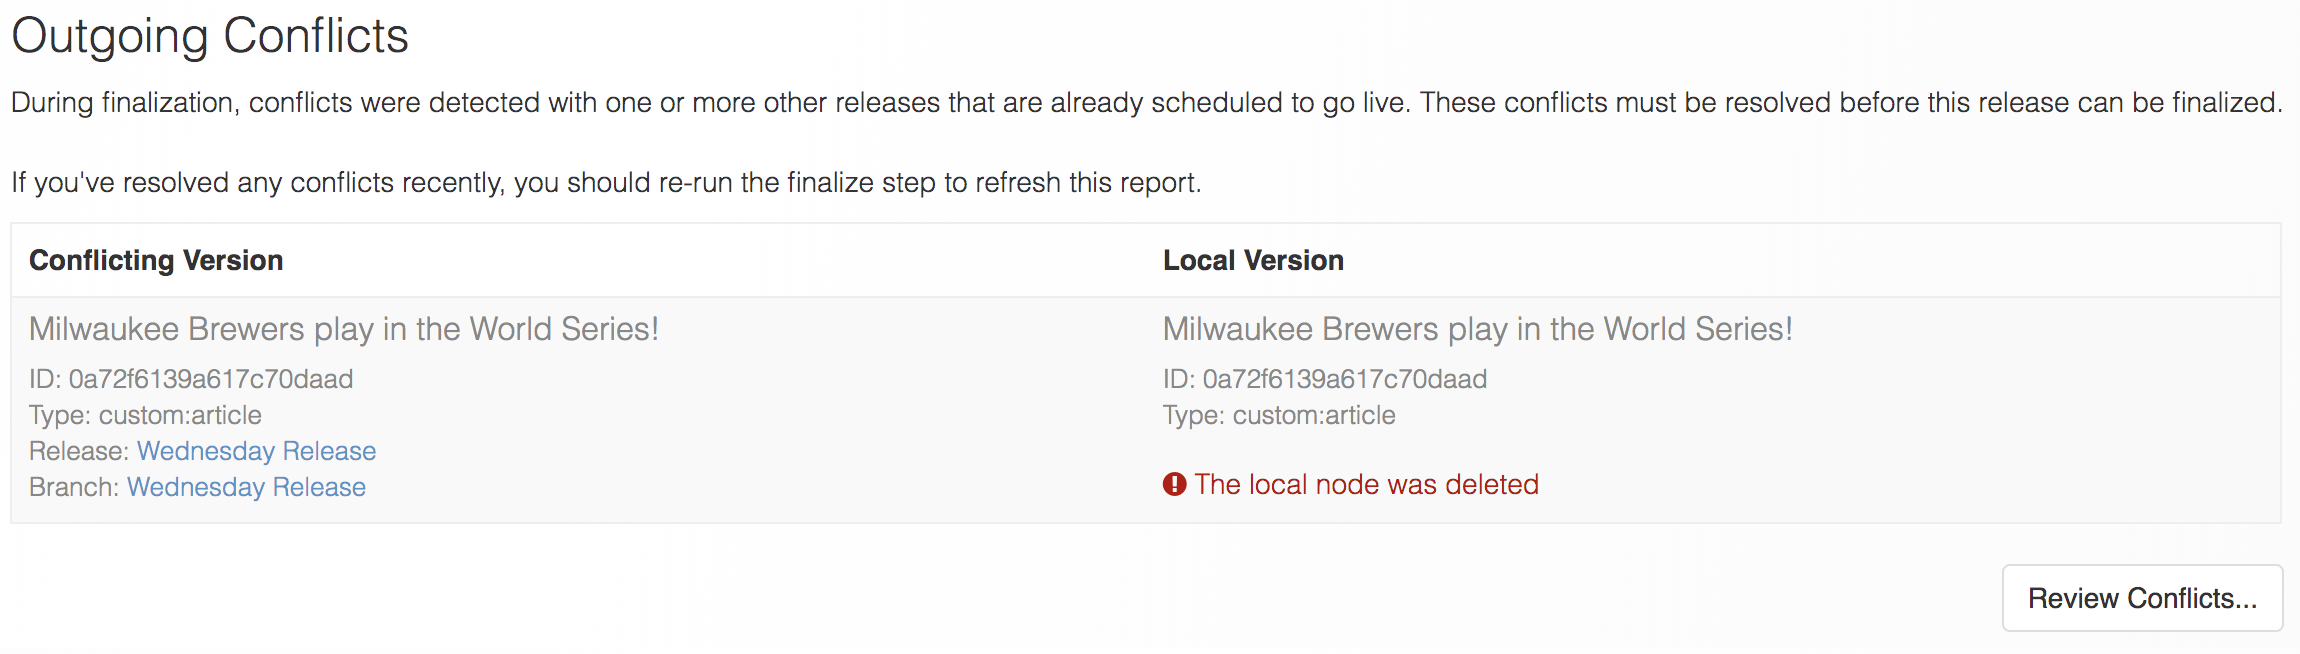2300x654 pixels.
Task: Open the Wednesday Release link beside Release
Action: click(x=256, y=451)
